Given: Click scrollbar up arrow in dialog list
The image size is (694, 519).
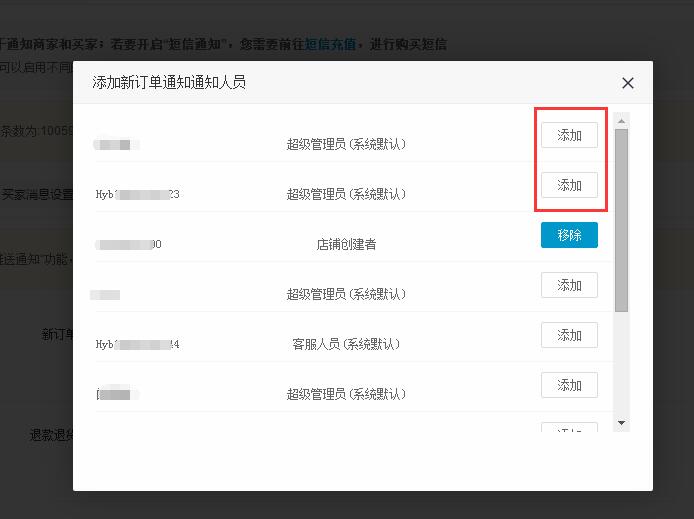Looking at the screenshot, I should 621,121.
